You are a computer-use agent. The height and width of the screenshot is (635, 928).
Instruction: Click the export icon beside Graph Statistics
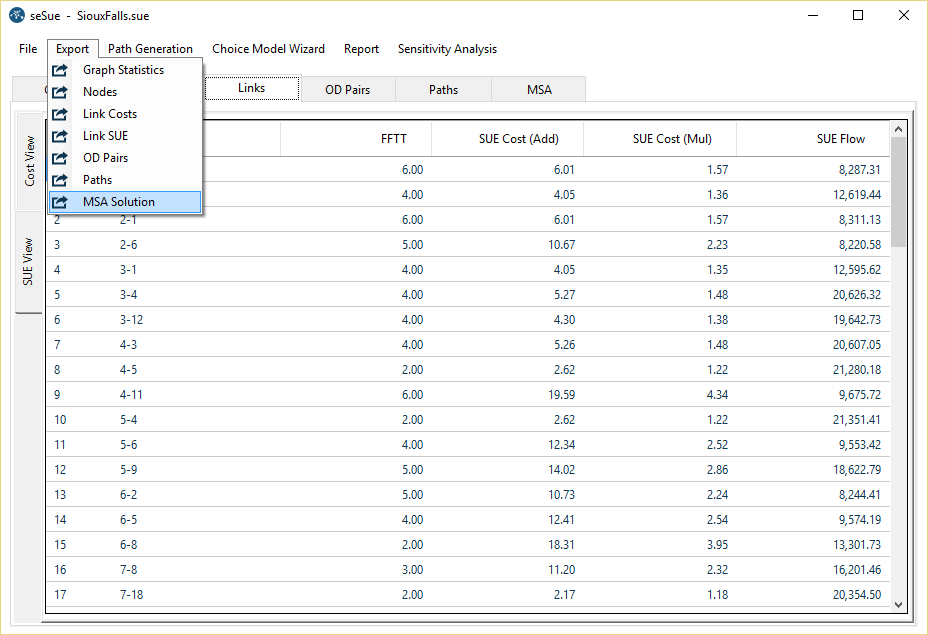pyautogui.click(x=61, y=70)
